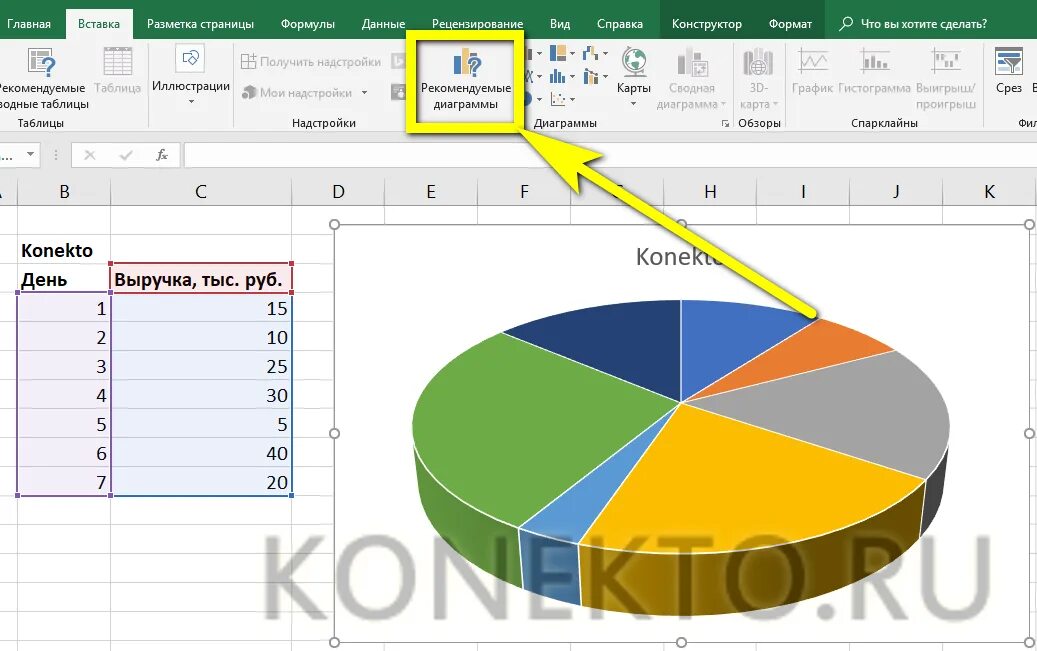Expand the Мои надстройки dropdown arrow
Viewport: 1037px width, 651px height.
pos(364,93)
